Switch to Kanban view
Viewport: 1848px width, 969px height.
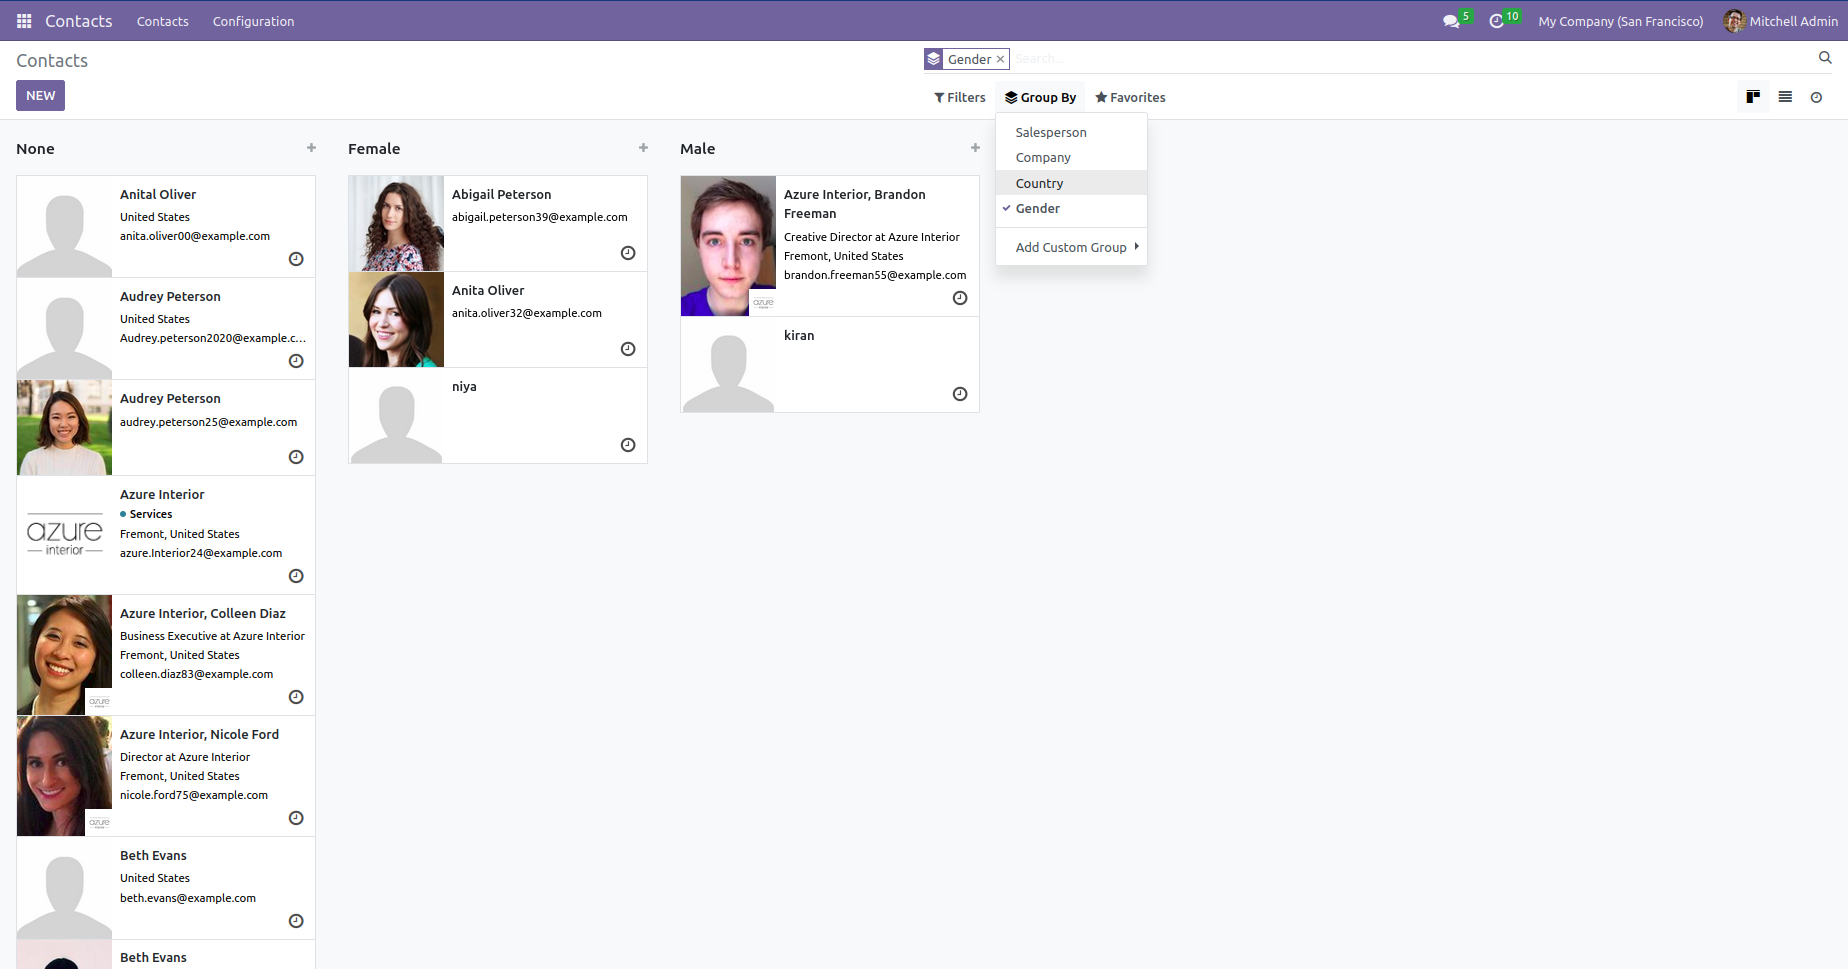tap(1753, 97)
